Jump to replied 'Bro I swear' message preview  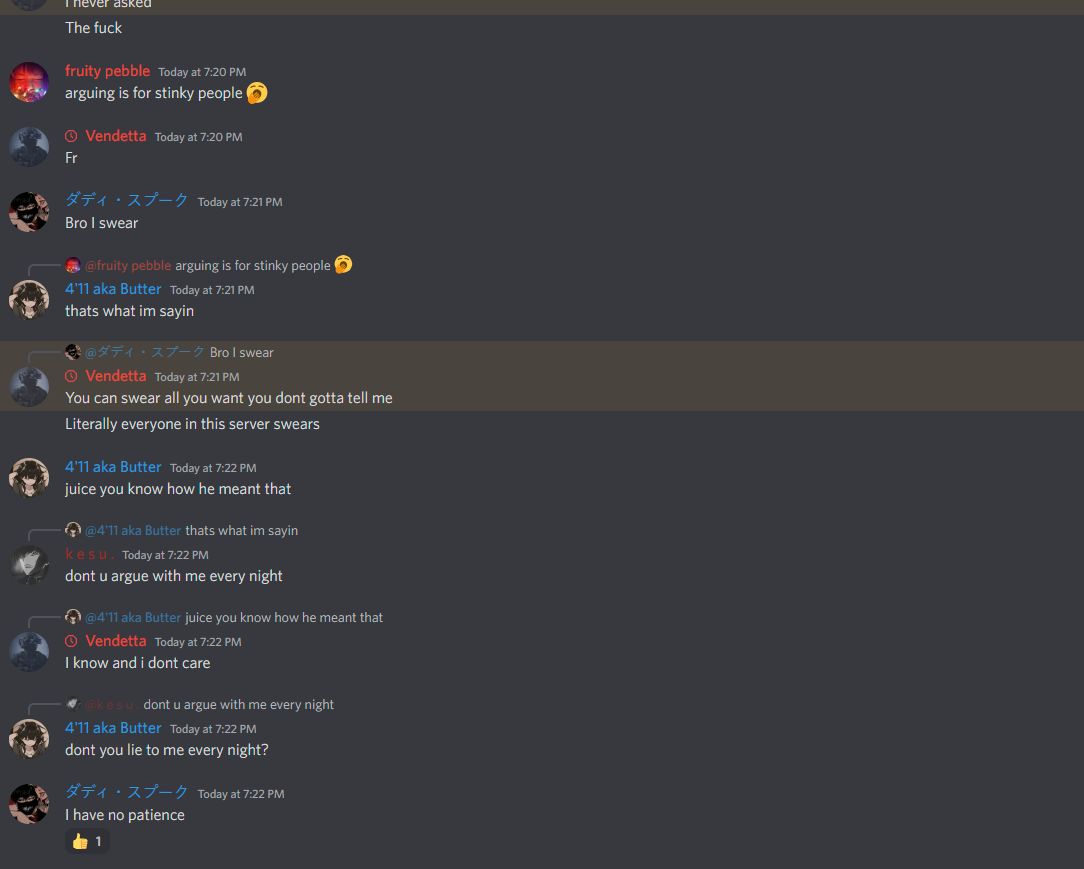click(241, 353)
